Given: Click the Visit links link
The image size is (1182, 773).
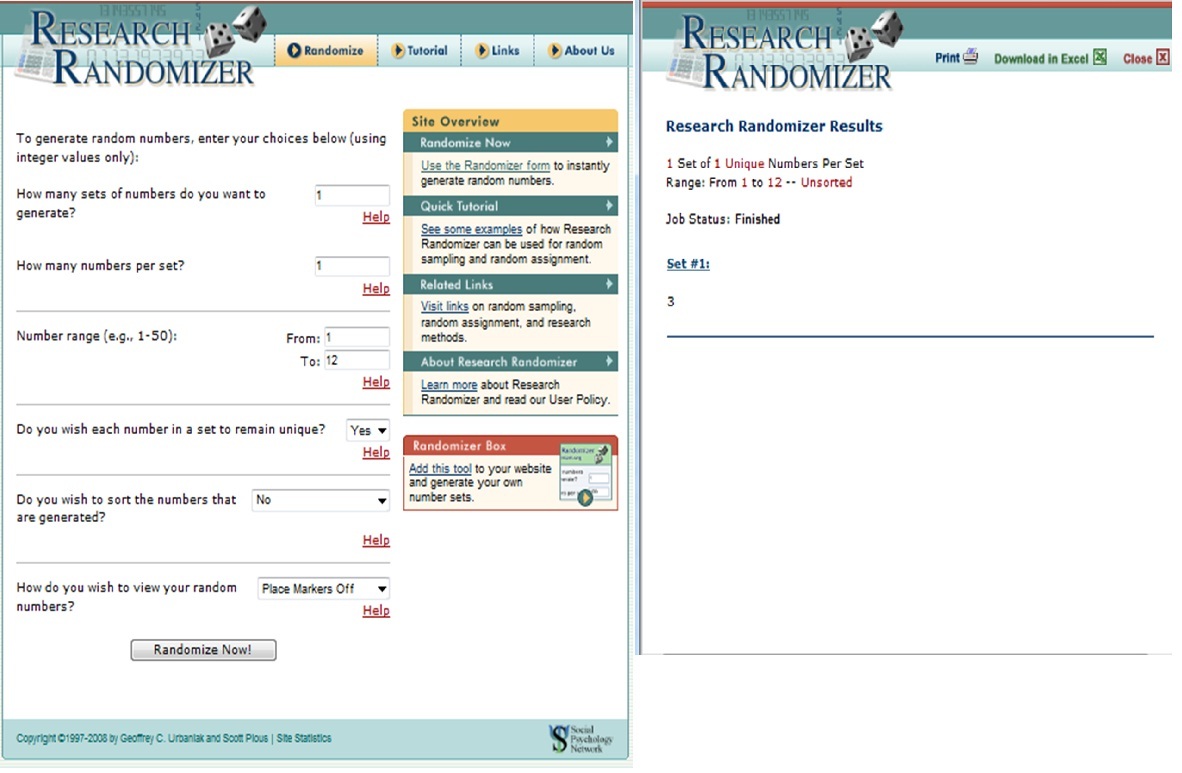Looking at the screenshot, I should (445, 307).
